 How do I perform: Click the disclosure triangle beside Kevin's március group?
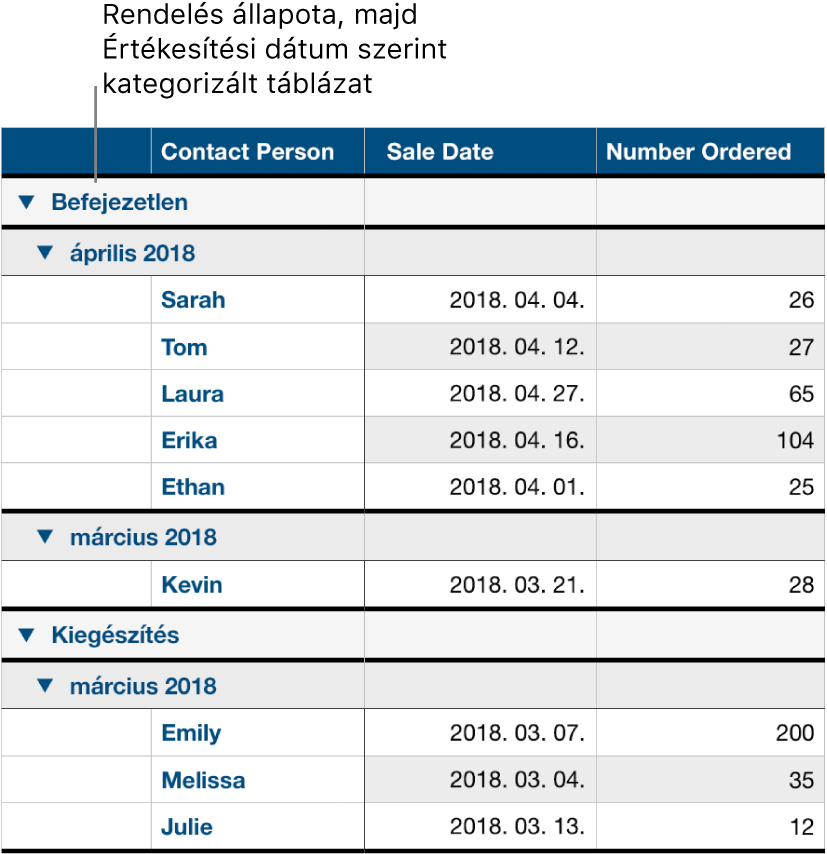tap(42, 537)
